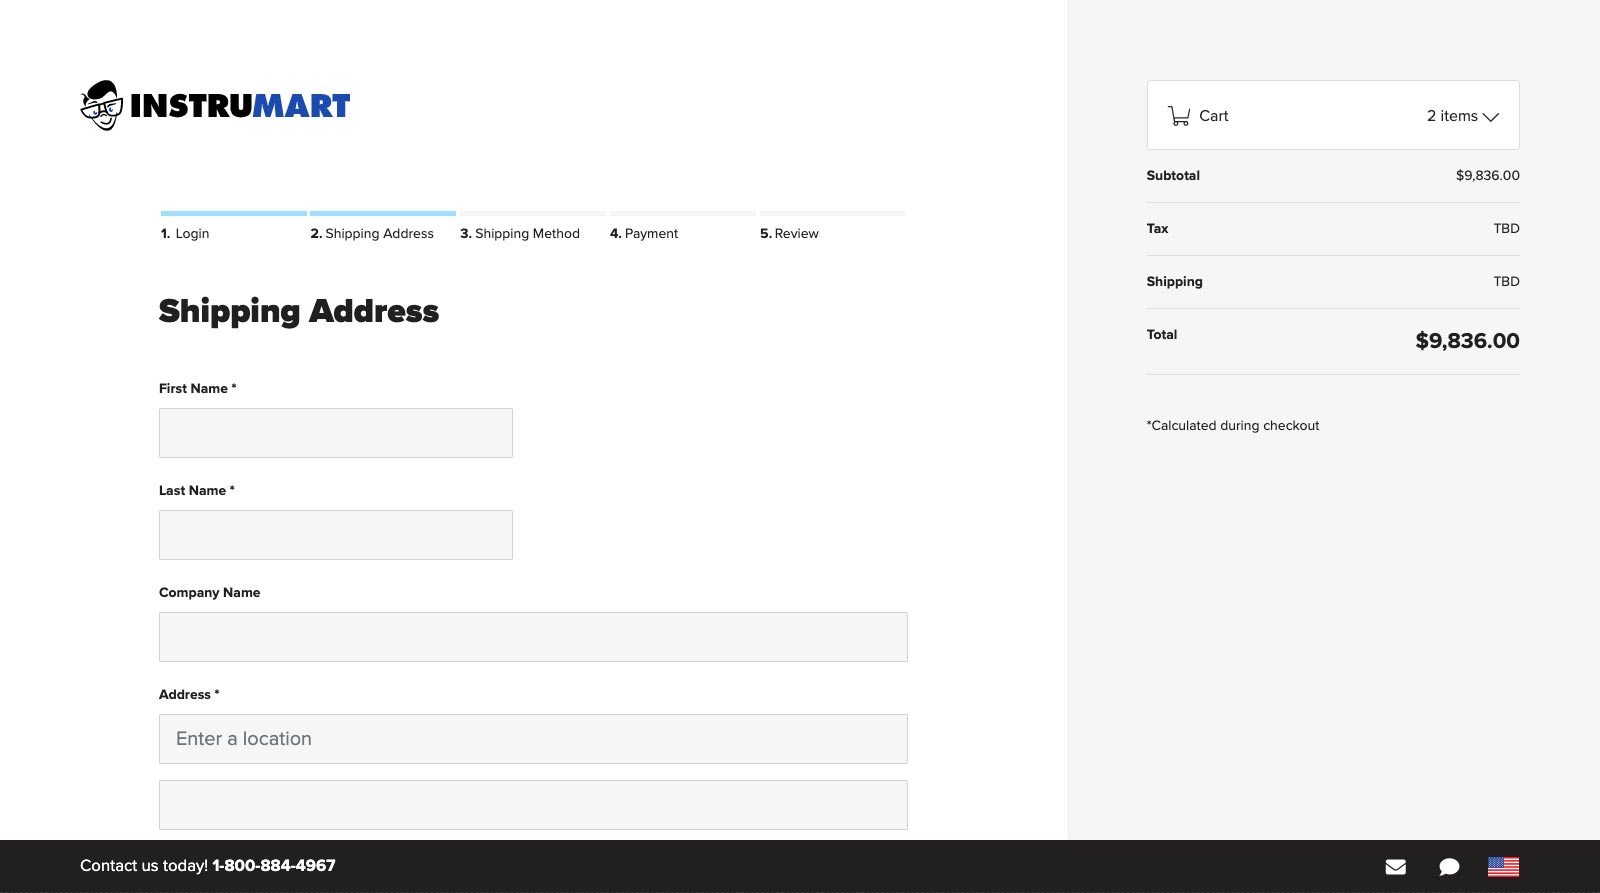This screenshot has height=893, width=1600.
Task: Open the email envelope icon in footer
Action: (1395, 867)
